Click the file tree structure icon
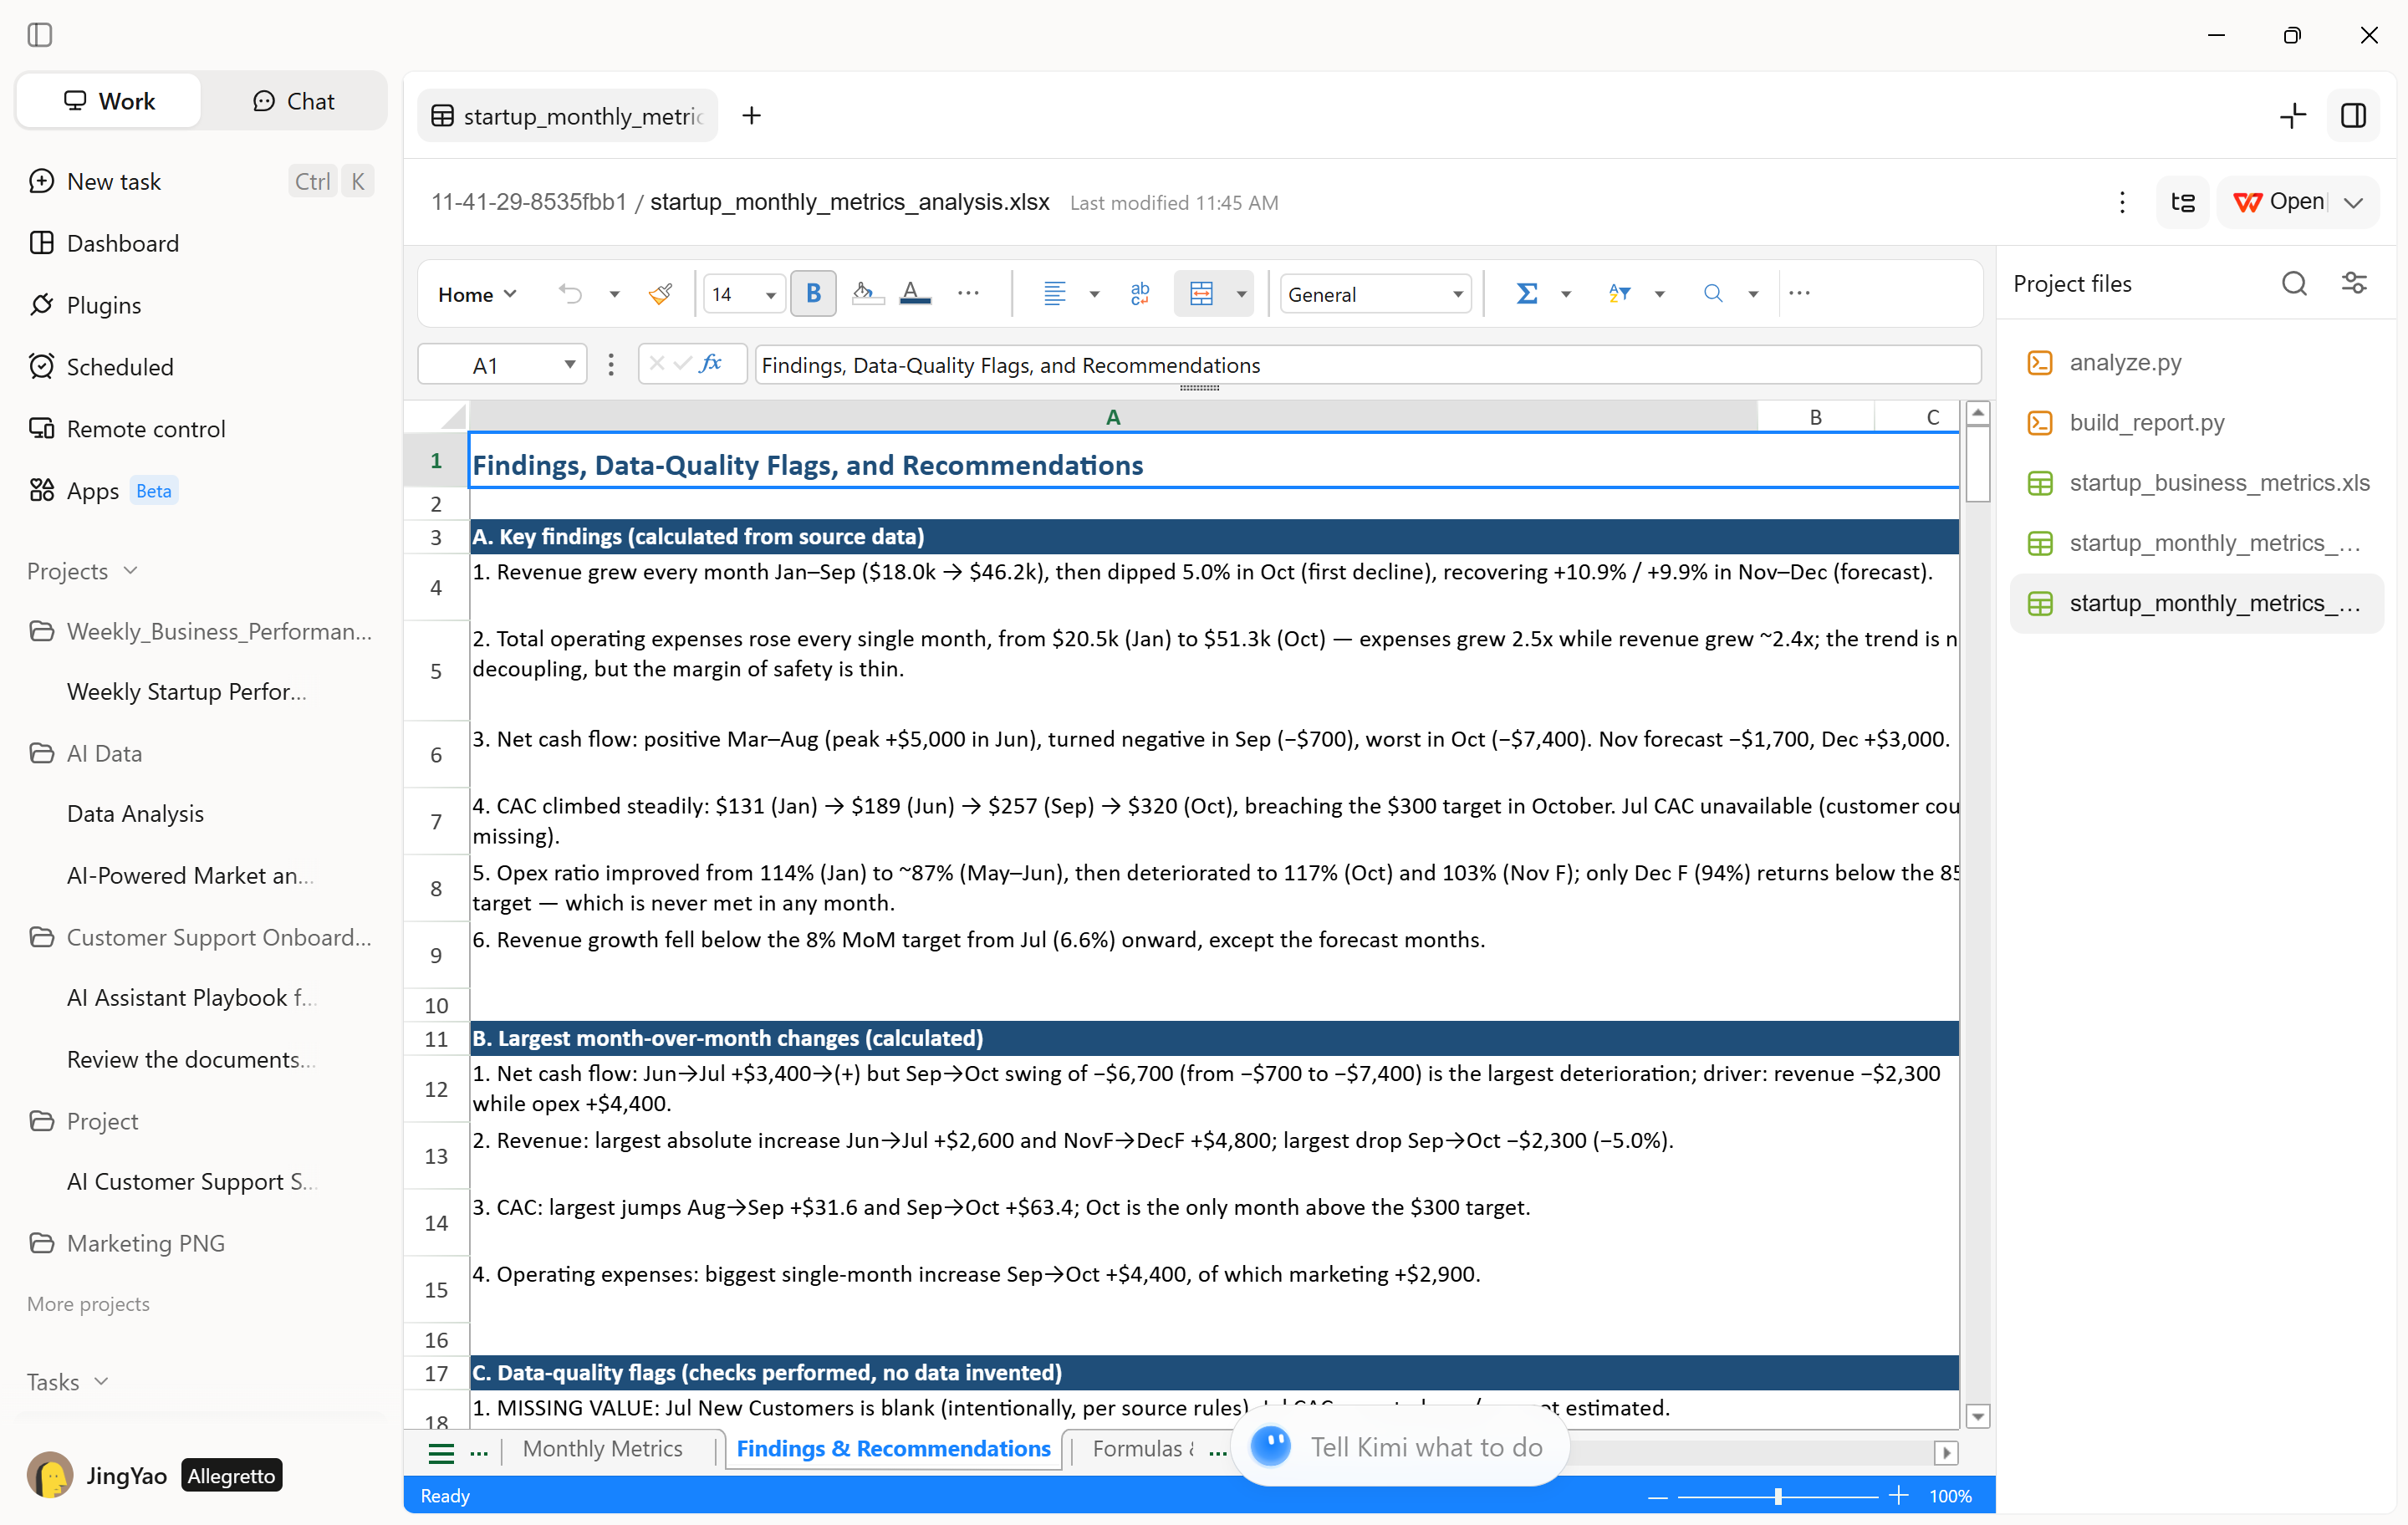Screen dimensions: 2408x1525 point(2182,202)
